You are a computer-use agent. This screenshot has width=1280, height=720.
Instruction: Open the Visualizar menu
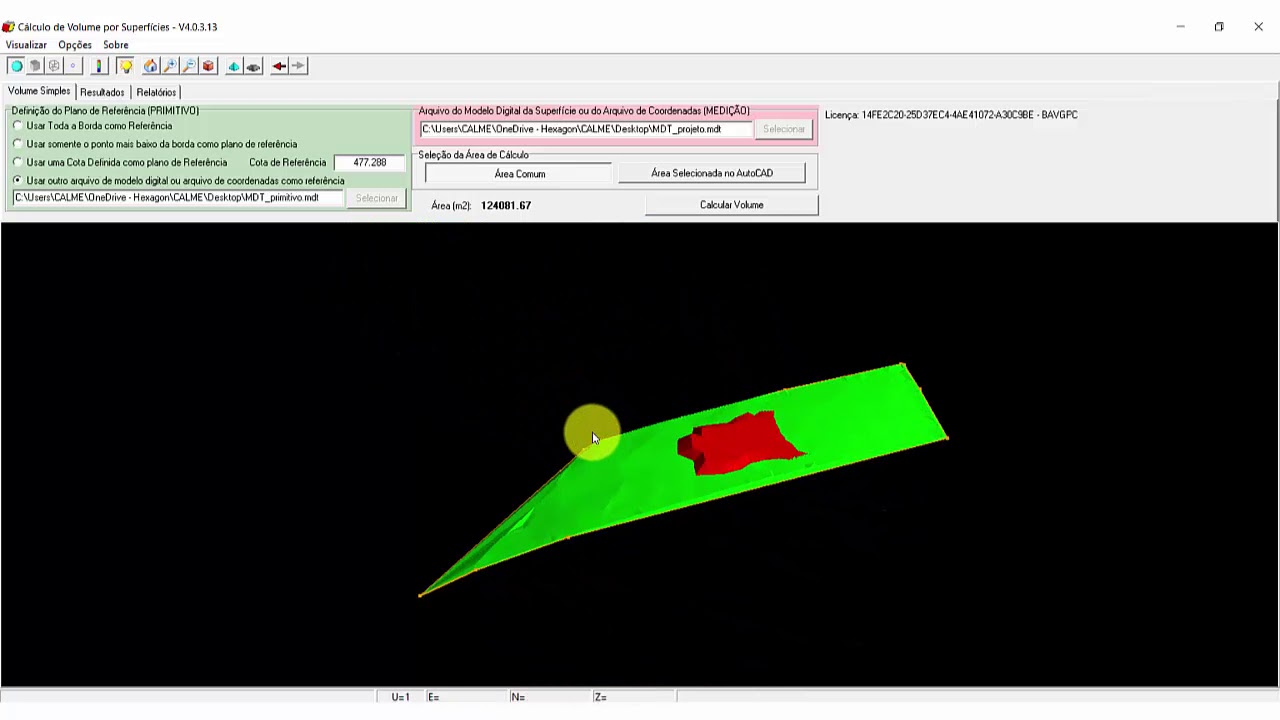pyautogui.click(x=26, y=45)
